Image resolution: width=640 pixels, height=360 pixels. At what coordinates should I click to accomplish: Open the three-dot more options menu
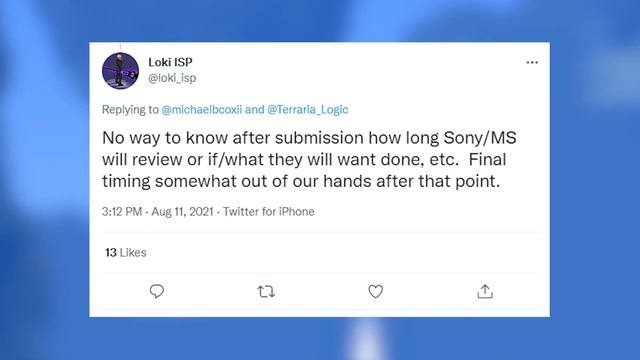[x=532, y=62]
